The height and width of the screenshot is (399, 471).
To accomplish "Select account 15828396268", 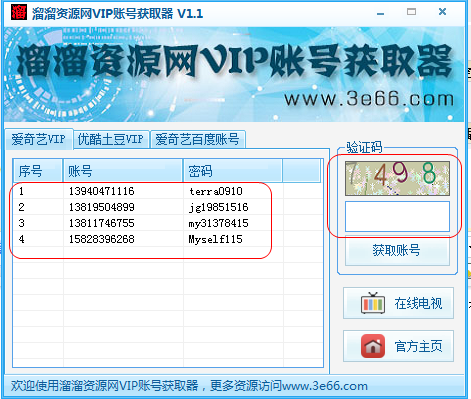I will pos(101,239).
